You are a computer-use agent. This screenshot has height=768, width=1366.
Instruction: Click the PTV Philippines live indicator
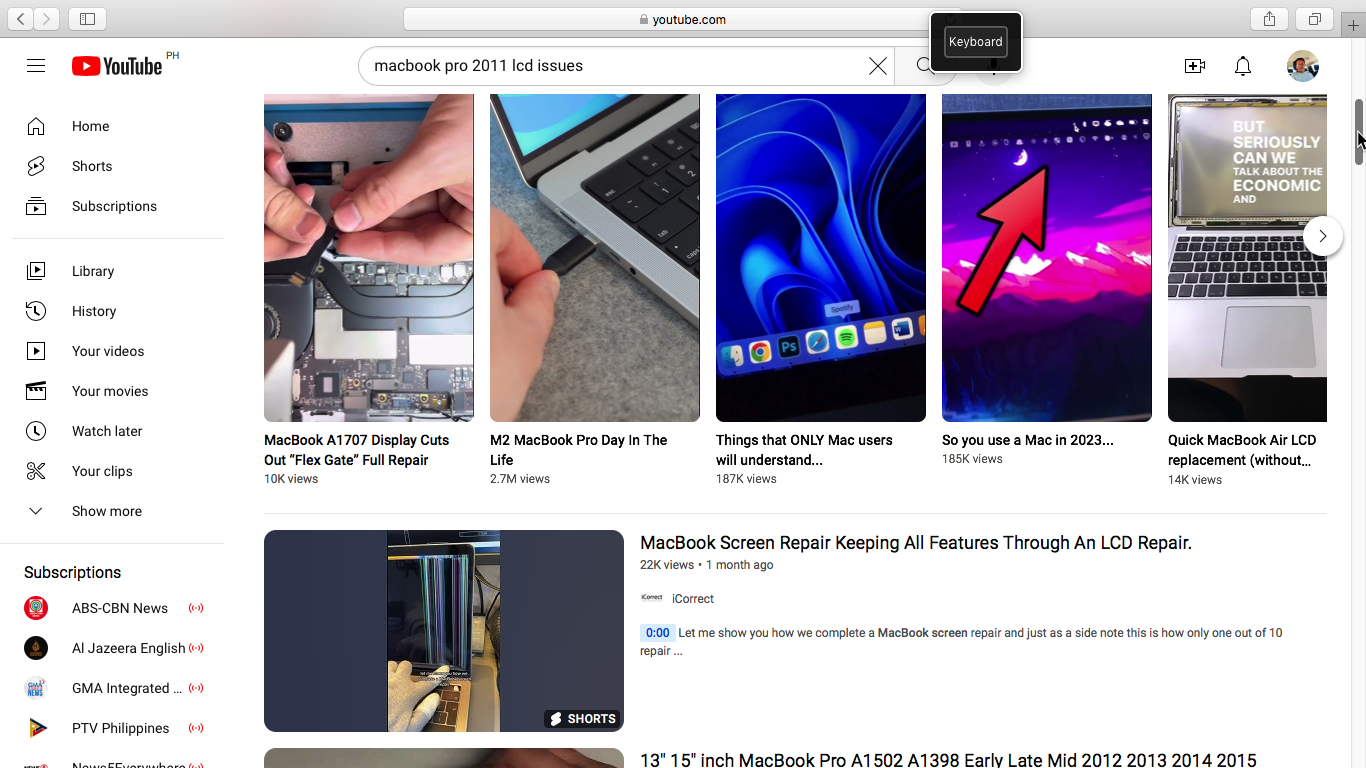pos(196,728)
